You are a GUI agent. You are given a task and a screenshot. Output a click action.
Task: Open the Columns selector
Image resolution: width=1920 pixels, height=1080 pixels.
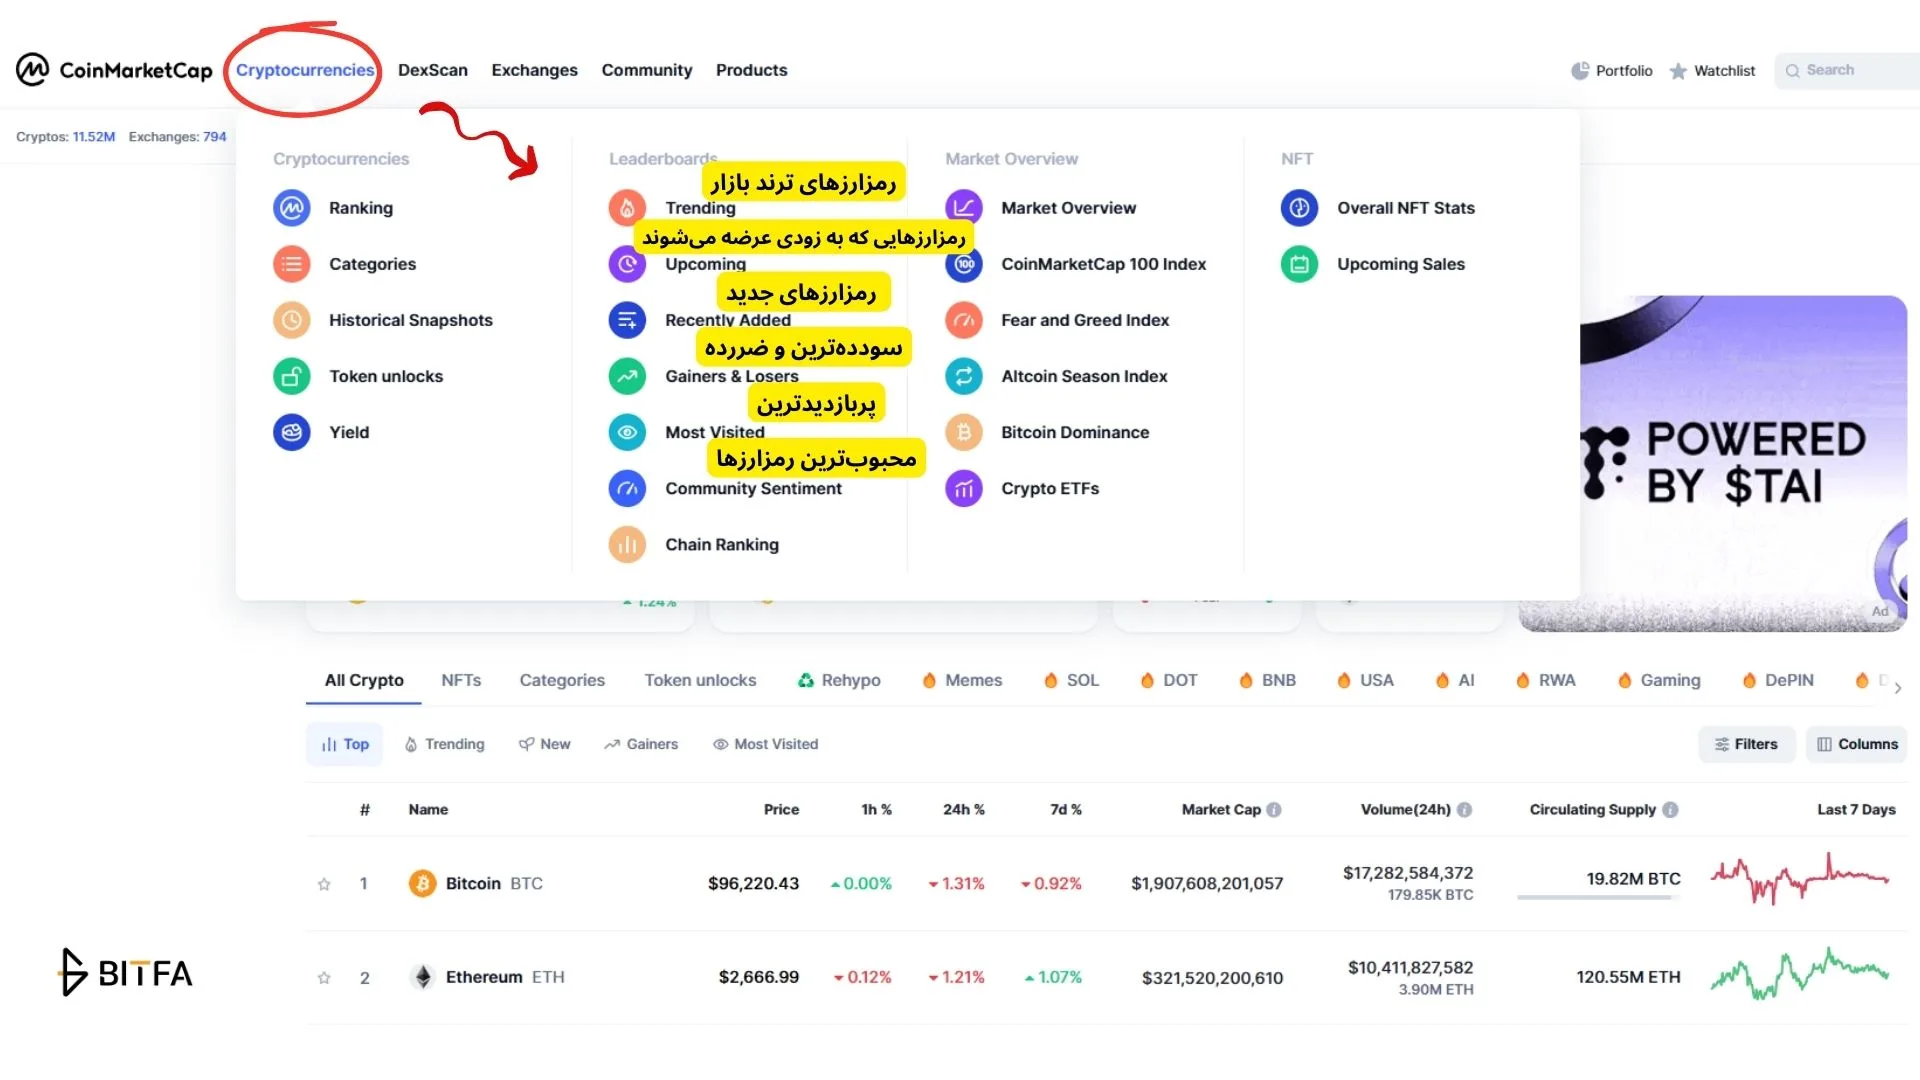(1856, 744)
